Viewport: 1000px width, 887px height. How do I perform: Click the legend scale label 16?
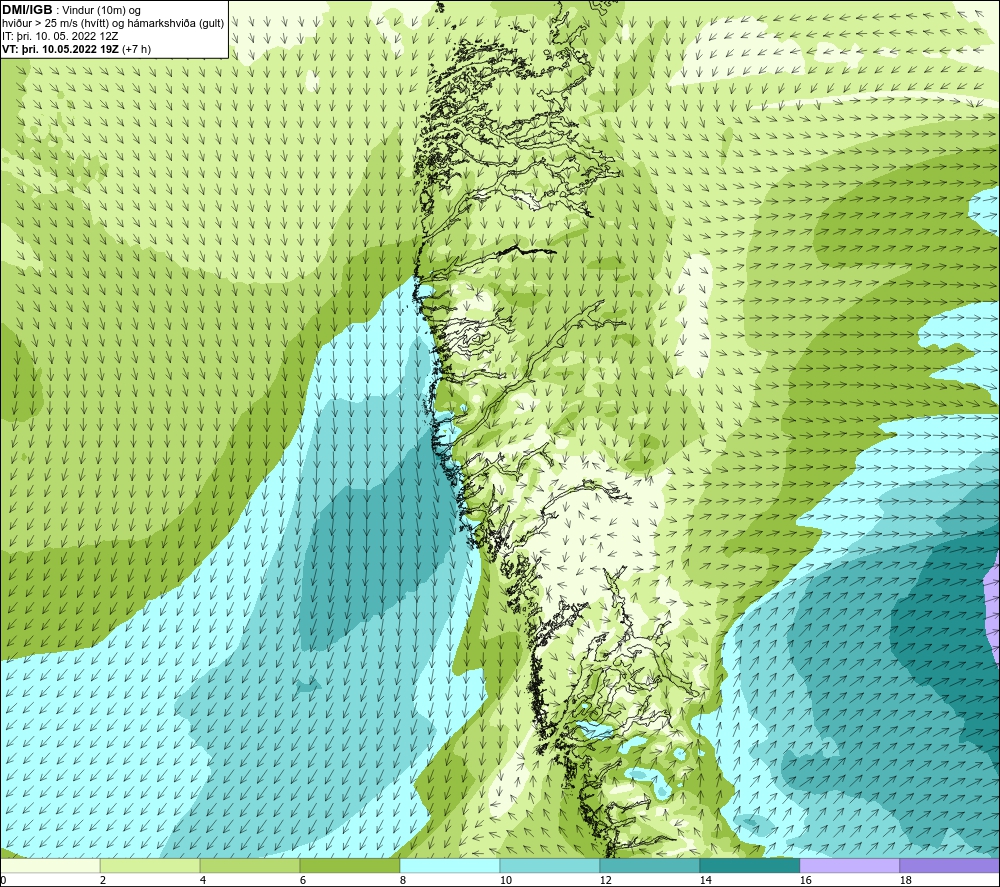point(805,881)
